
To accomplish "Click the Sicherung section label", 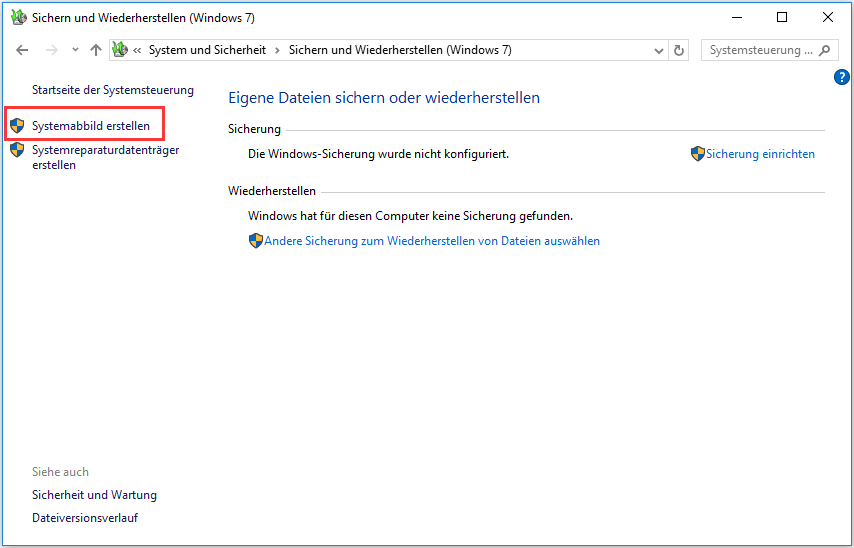I will coord(254,129).
